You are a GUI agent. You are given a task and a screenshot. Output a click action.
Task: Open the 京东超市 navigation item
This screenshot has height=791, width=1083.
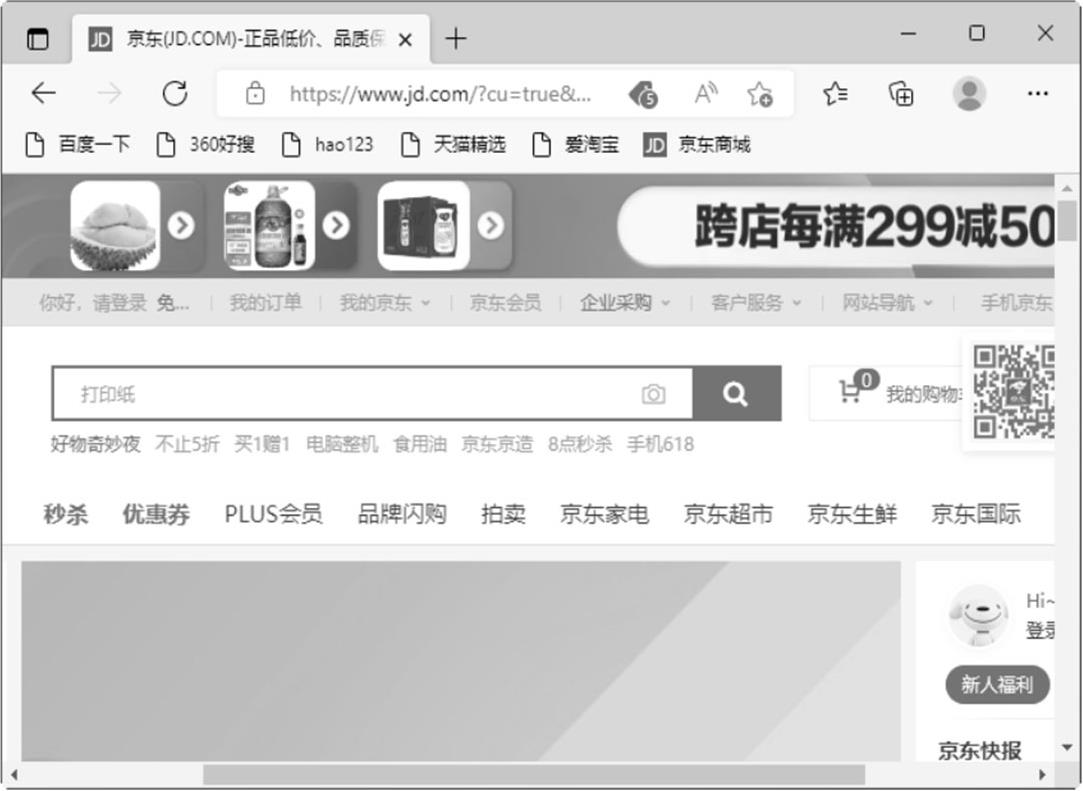tap(728, 514)
